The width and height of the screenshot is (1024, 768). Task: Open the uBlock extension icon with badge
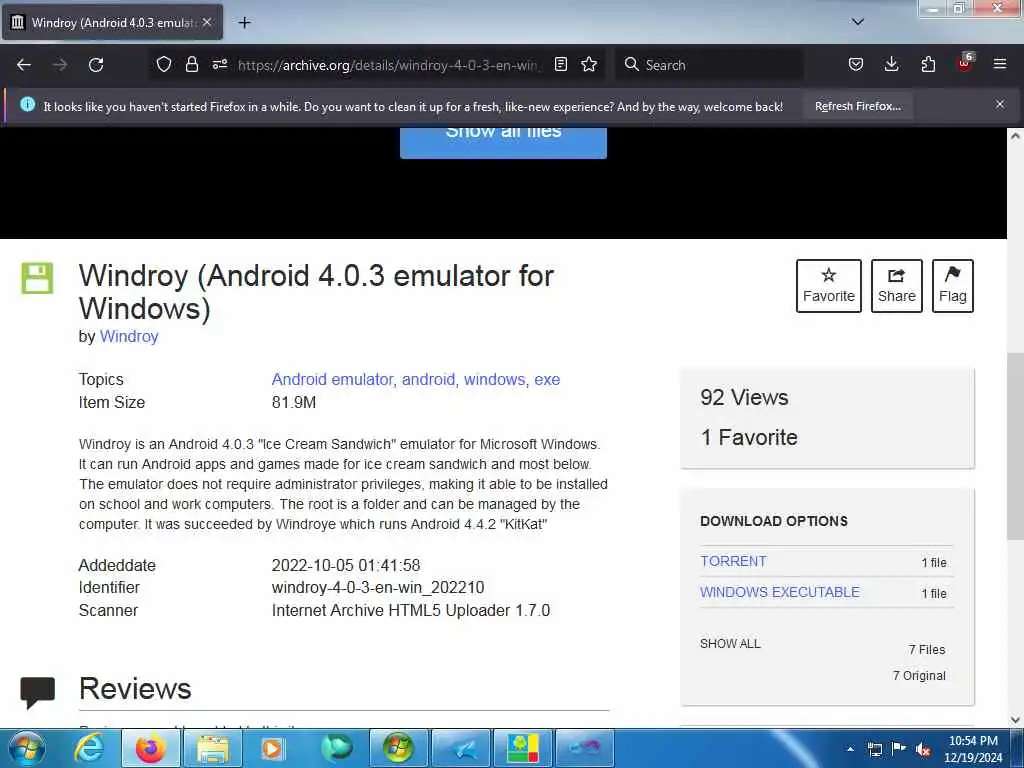[965, 63]
